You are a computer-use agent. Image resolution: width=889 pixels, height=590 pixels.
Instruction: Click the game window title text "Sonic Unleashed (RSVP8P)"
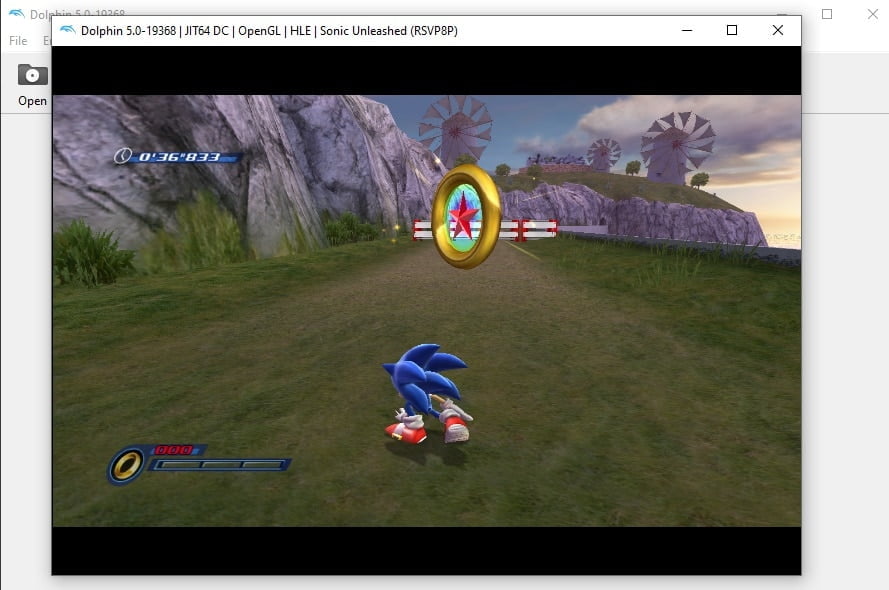[x=388, y=31]
